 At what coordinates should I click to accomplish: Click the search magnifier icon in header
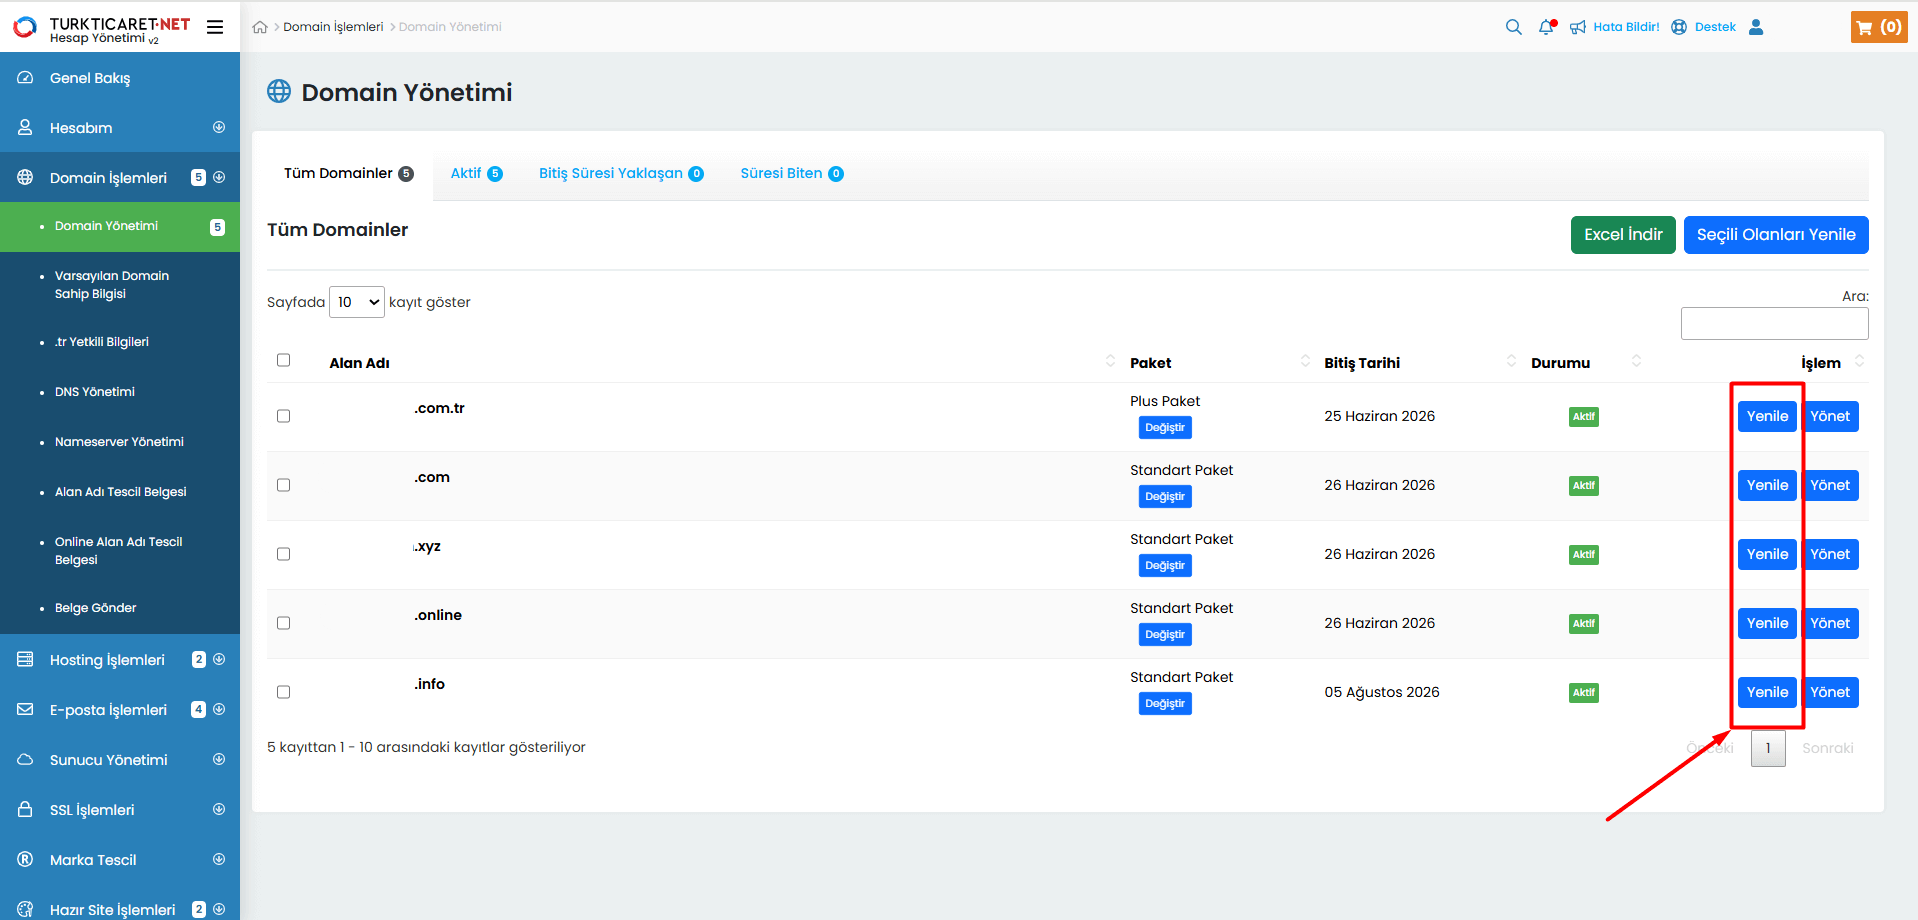[1513, 27]
